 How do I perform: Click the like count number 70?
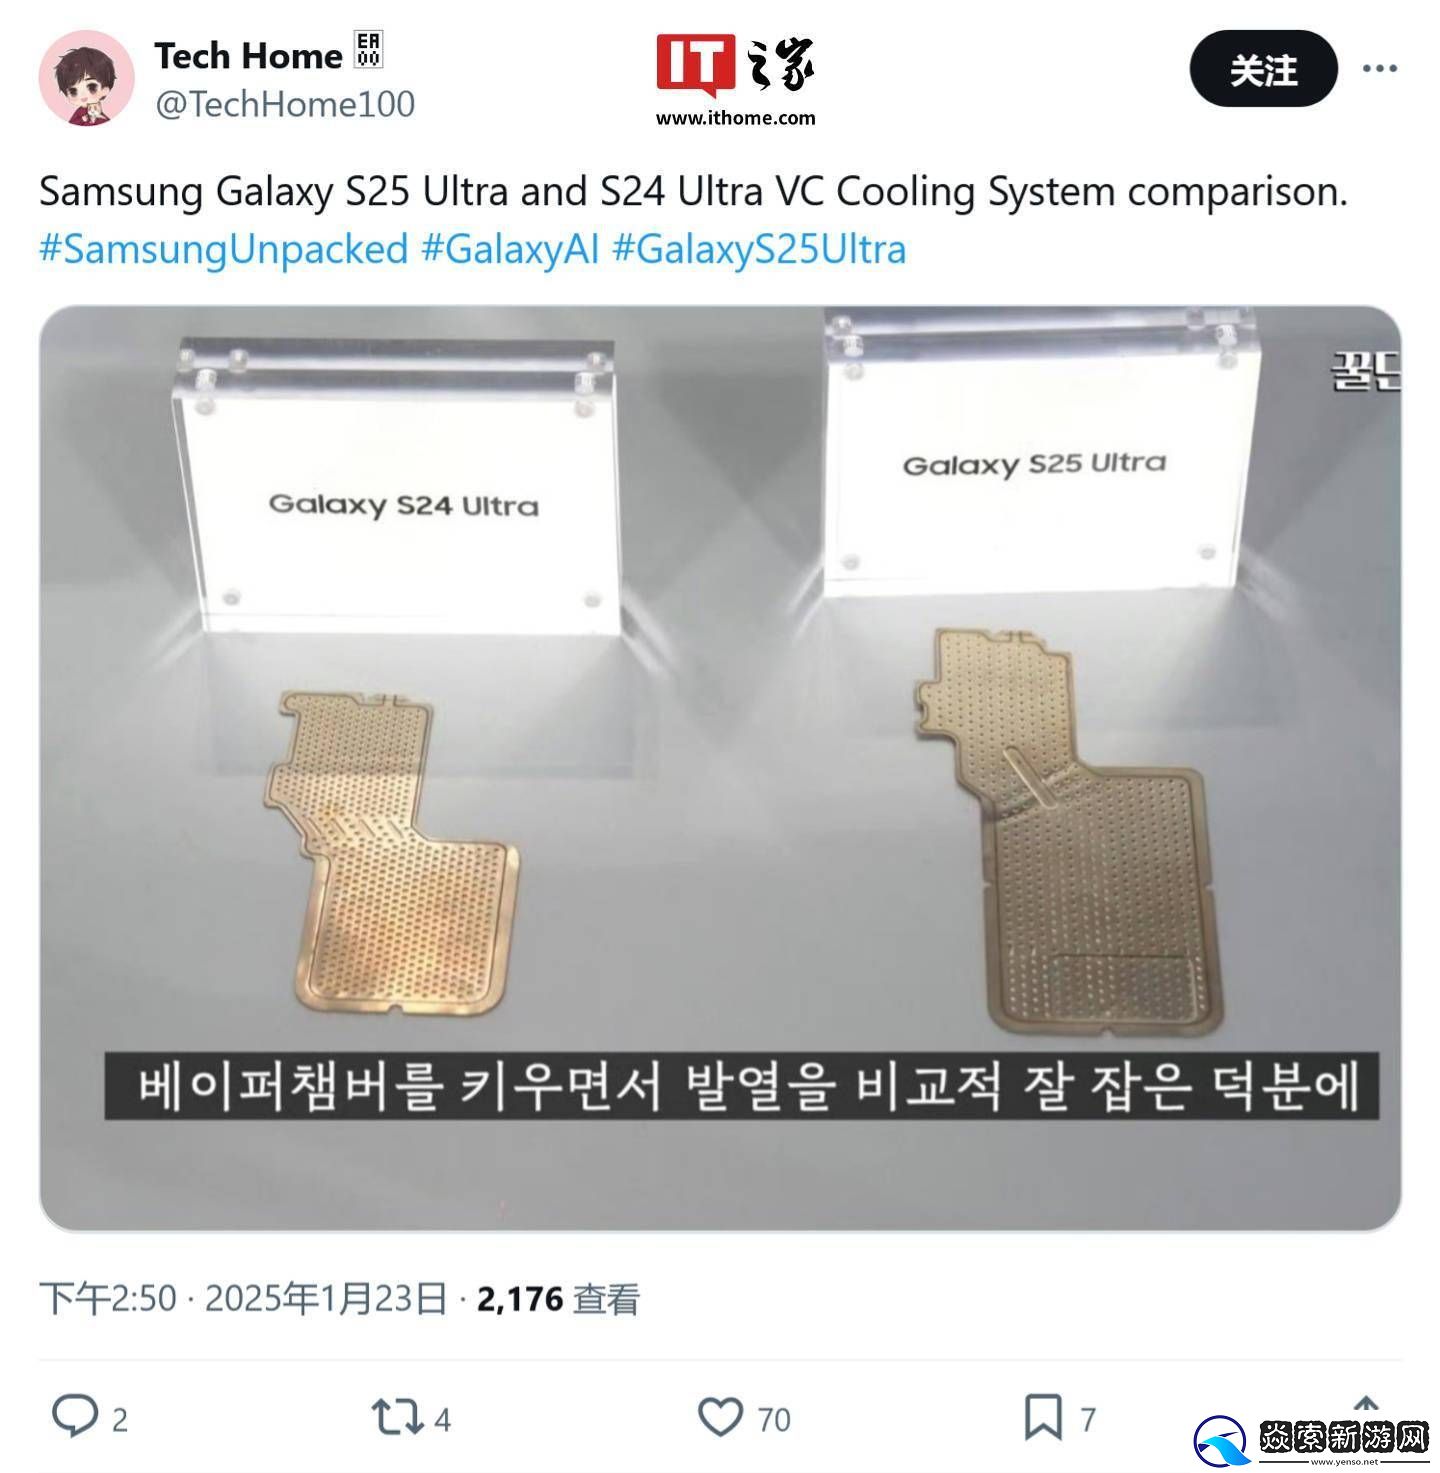(774, 1419)
